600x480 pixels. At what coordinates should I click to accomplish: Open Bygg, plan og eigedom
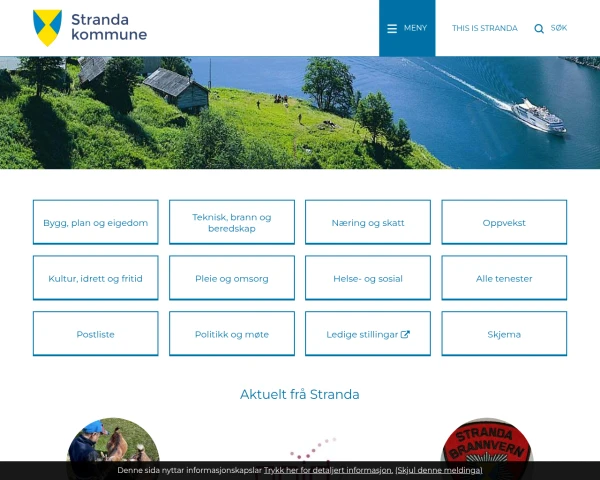96,222
